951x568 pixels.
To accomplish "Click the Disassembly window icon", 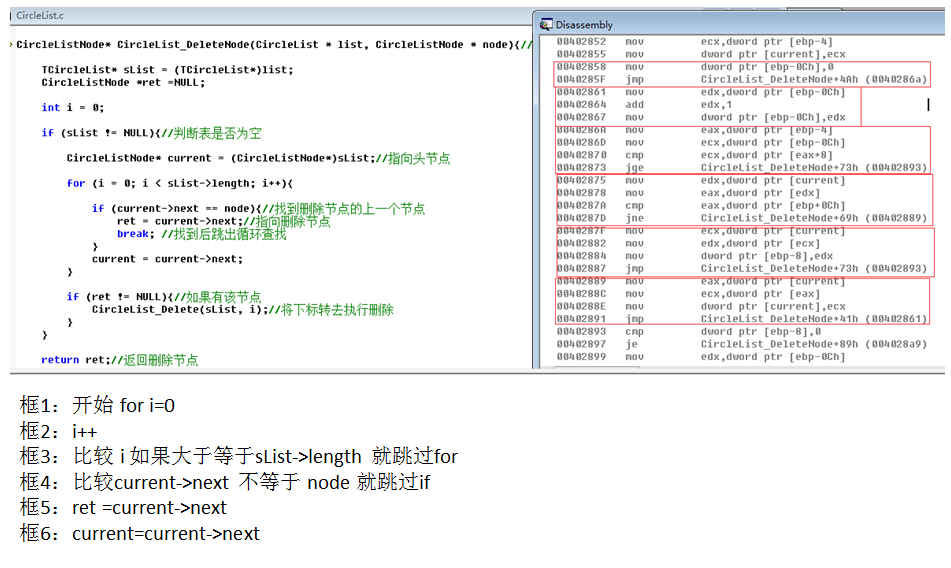I will [546, 24].
